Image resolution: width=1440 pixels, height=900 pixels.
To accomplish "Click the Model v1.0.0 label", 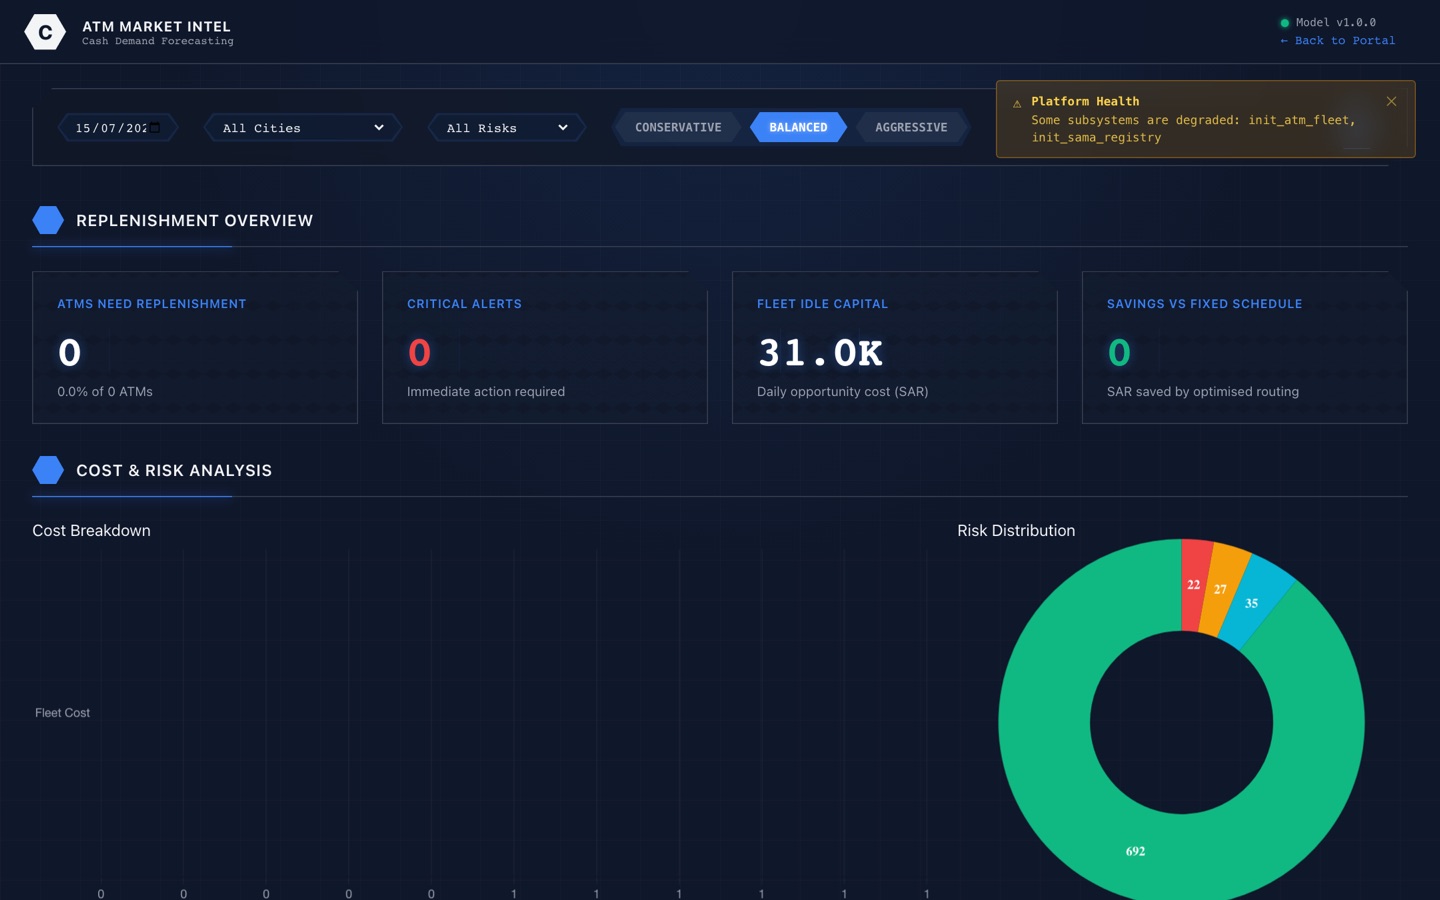I will (x=1336, y=23).
